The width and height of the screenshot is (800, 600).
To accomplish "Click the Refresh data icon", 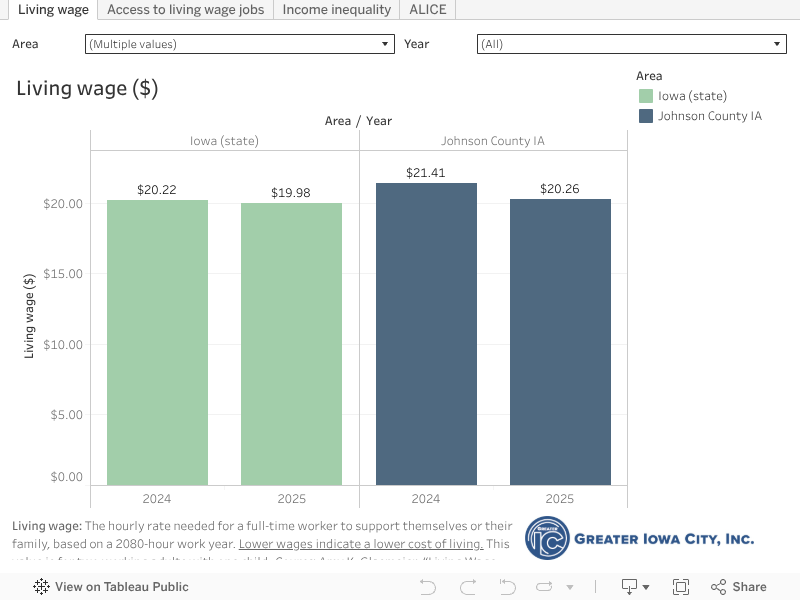I will tap(546, 587).
